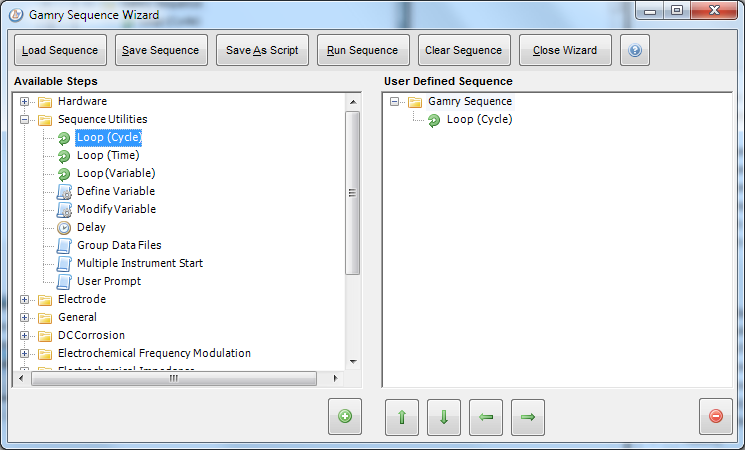
Task: Click the Load Sequence button
Action: [x=60, y=50]
